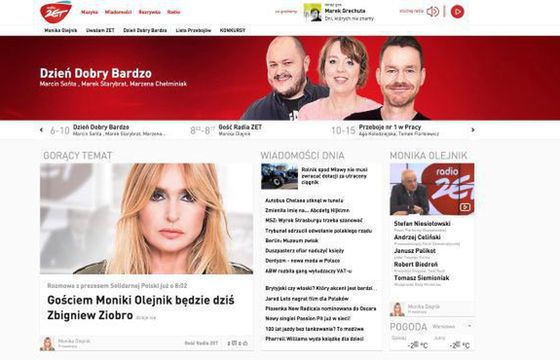Open the news Autobus Chelsea utknął w tunelu
The height and width of the screenshot is (360, 560).
click(x=304, y=201)
